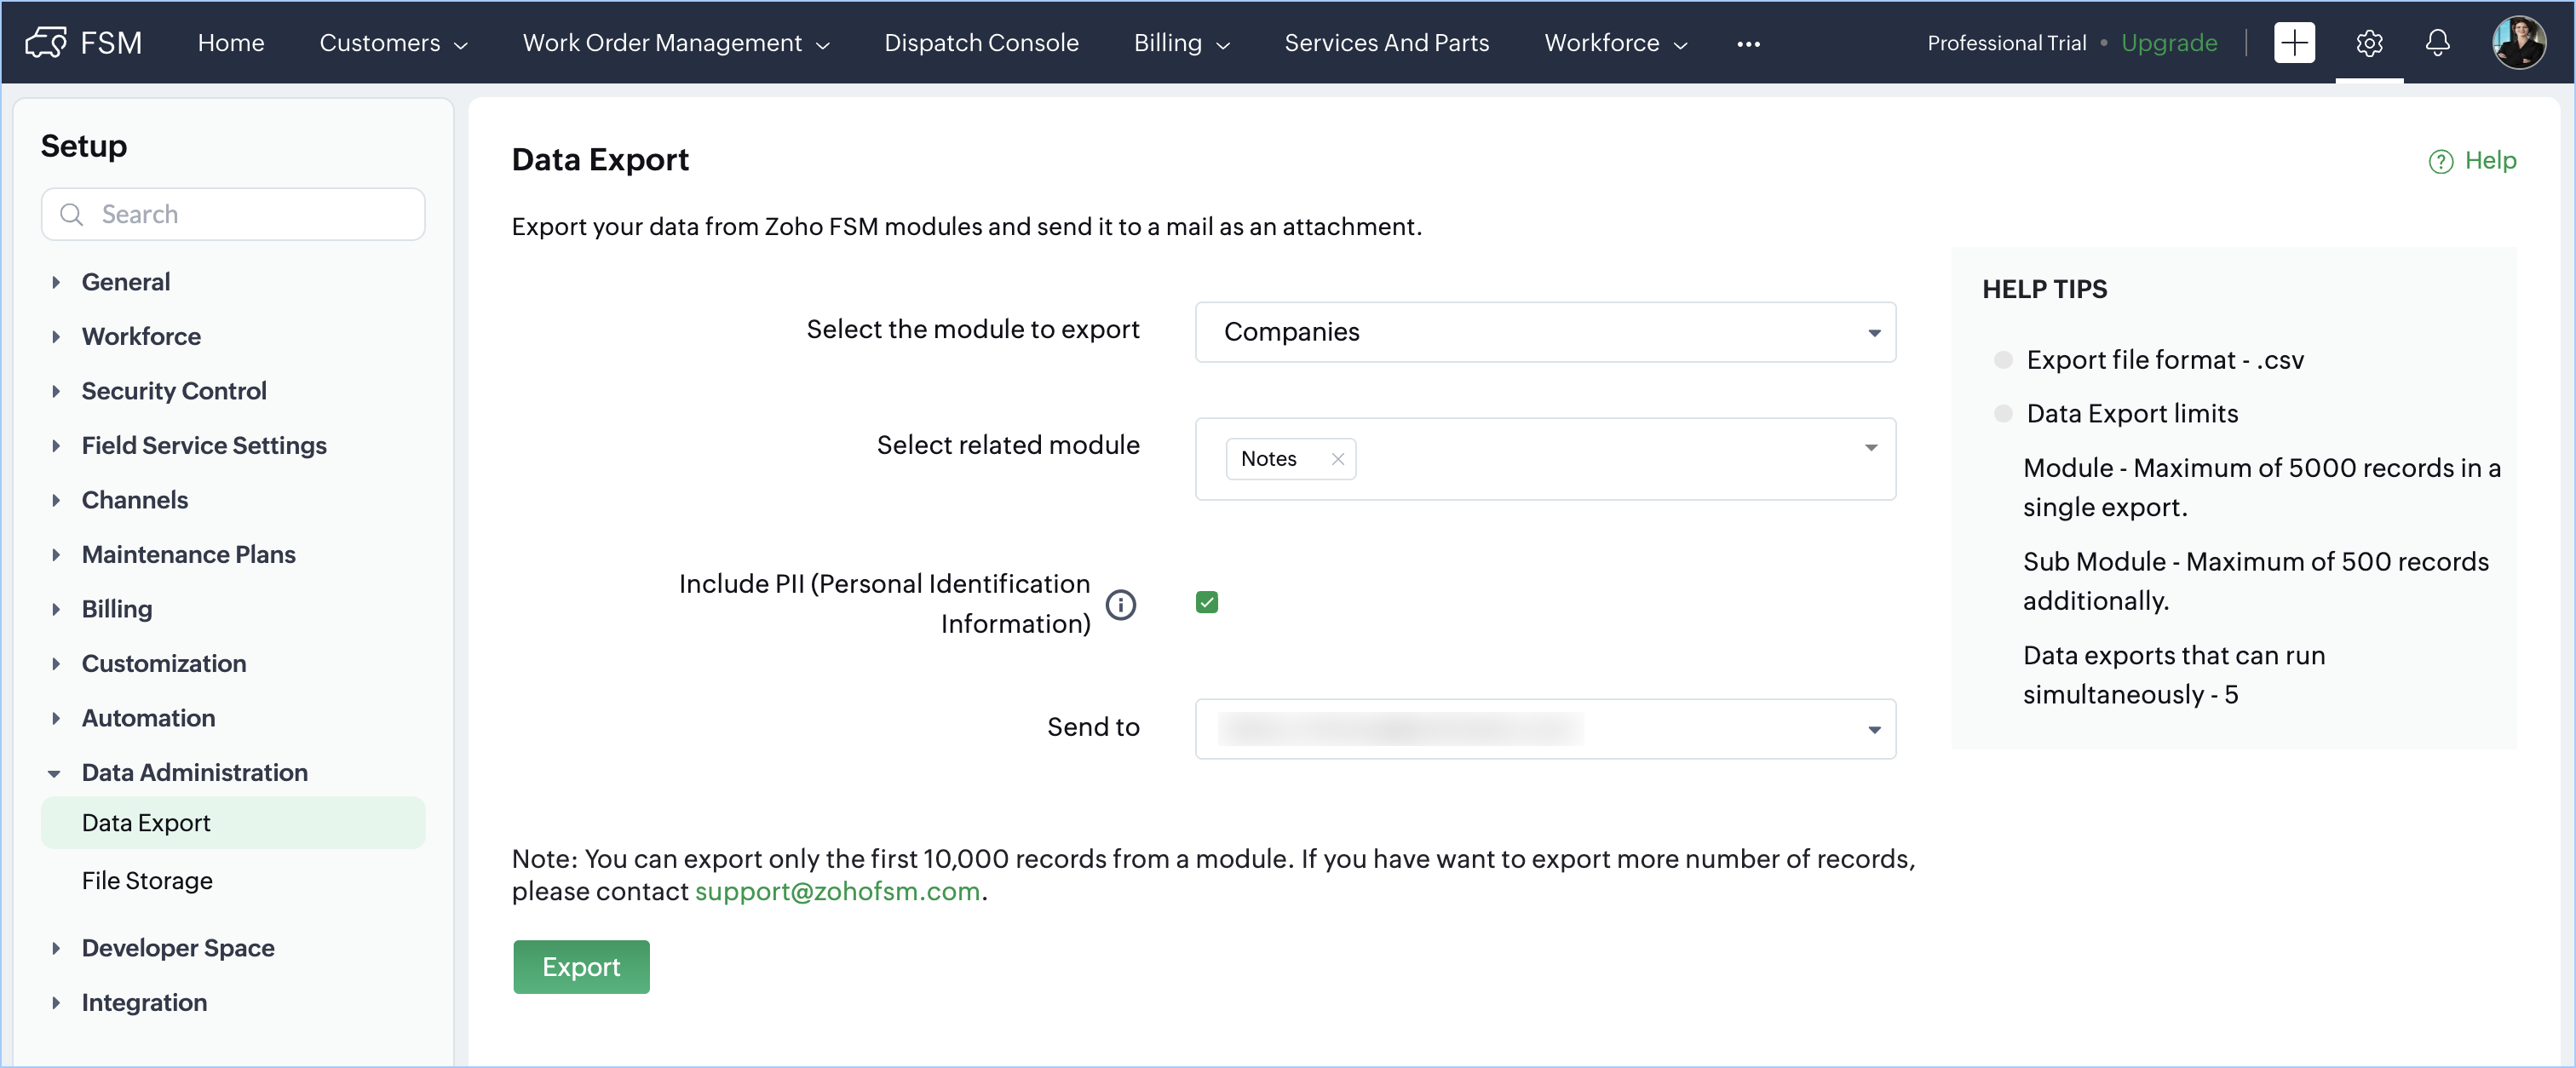Open the support@zohofsm.com email link

pyautogui.click(x=836, y=892)
